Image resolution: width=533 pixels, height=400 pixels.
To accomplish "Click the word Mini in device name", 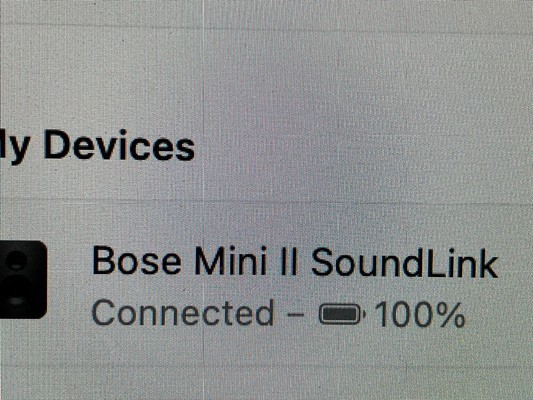I will pyautogui.click(x=232, y=261).
